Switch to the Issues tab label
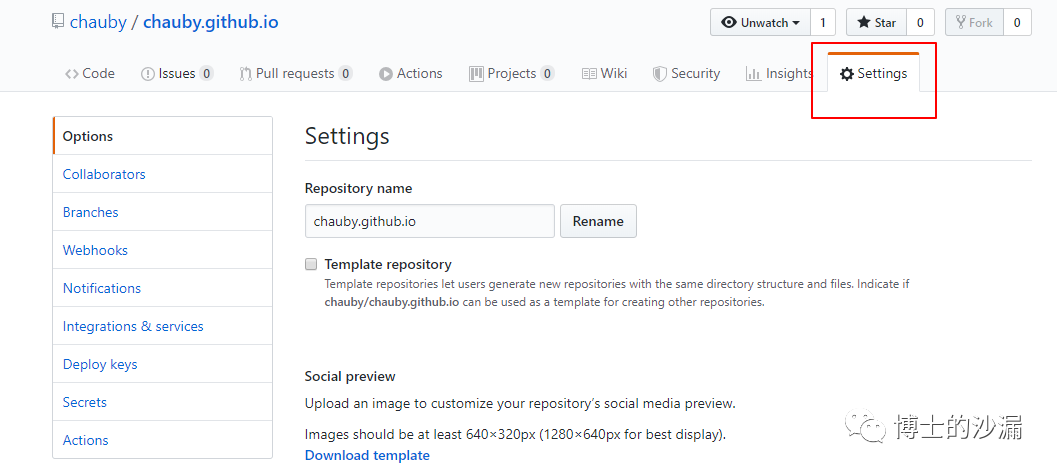The width and height of the screenshot is (1057, 474). point(177,73)
